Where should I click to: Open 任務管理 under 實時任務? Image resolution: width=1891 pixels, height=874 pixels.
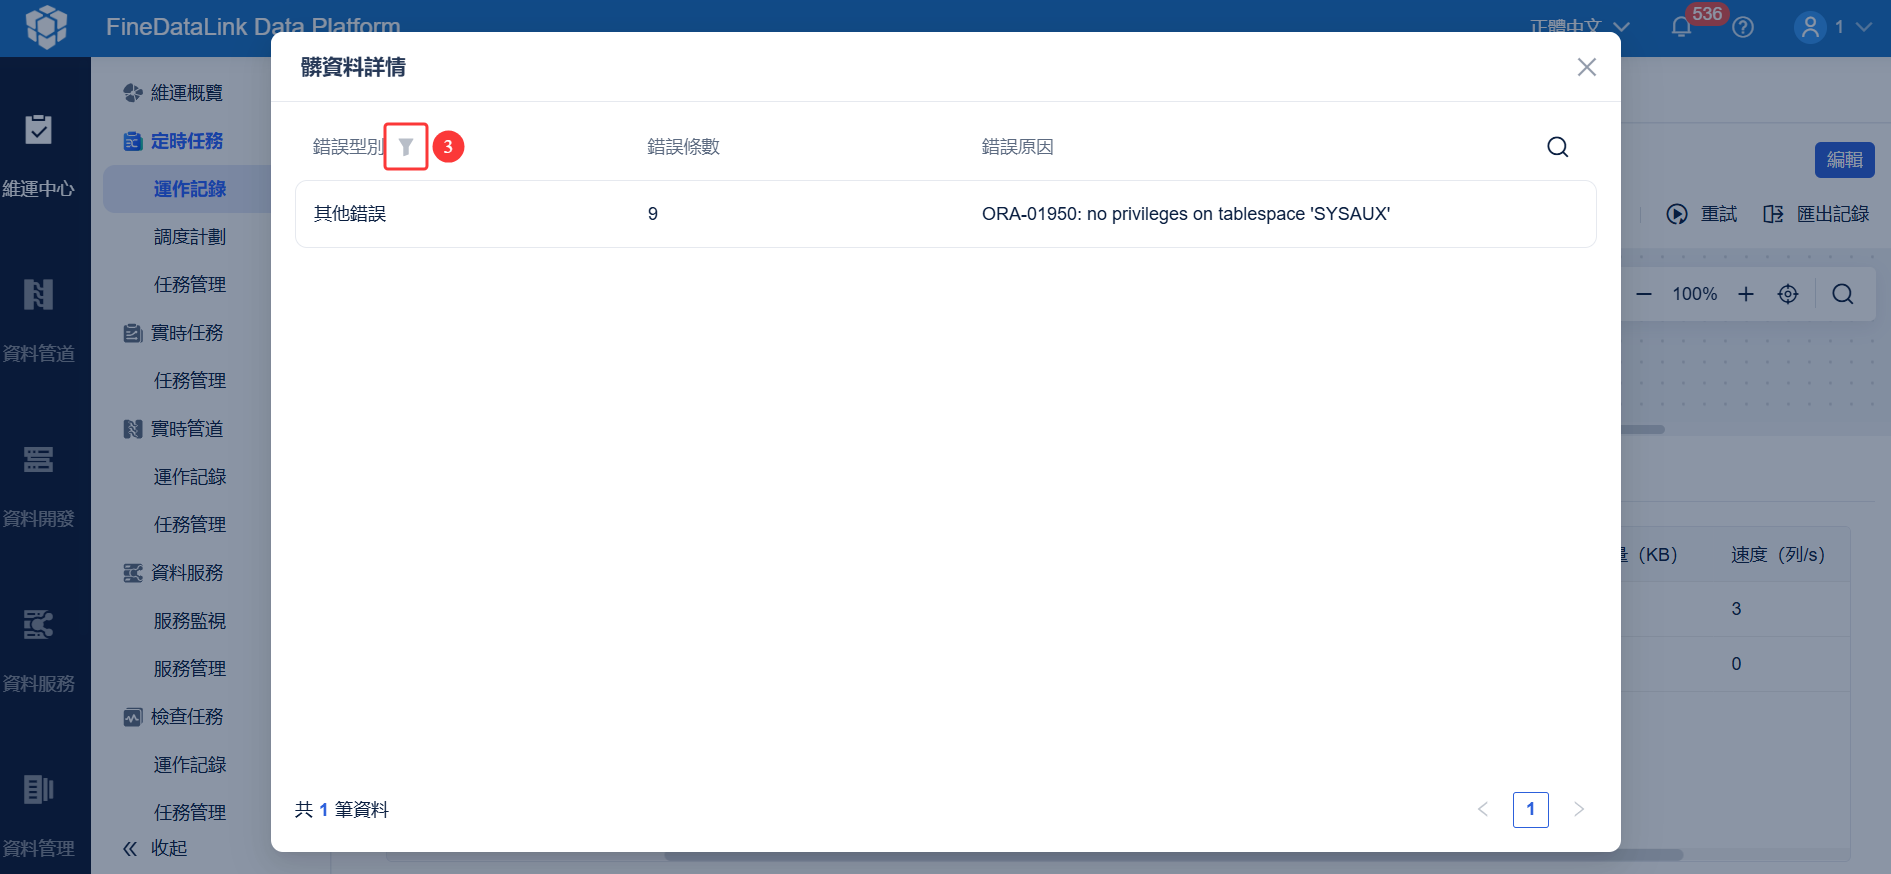tap(190, 381)
